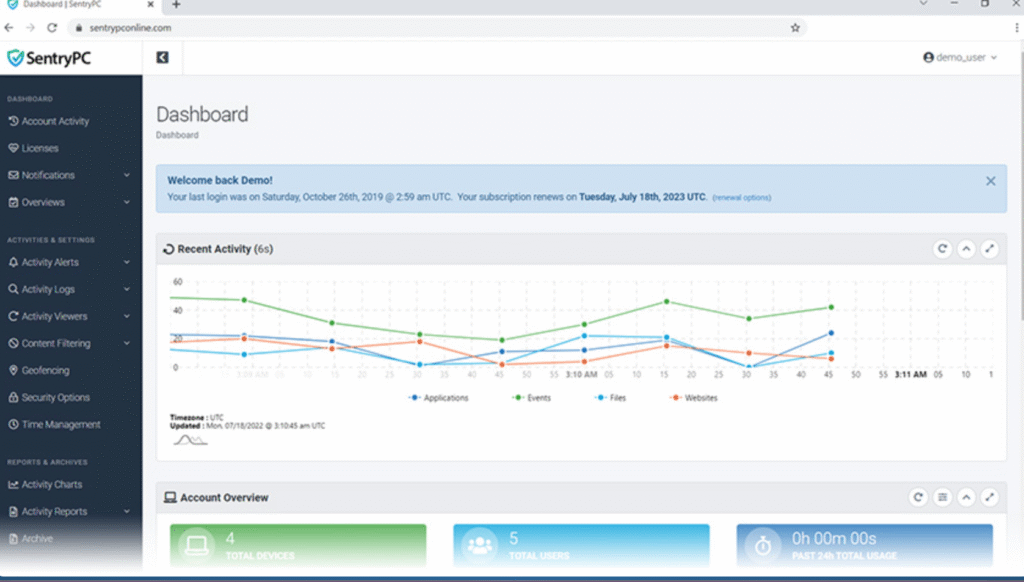
Task: View site info via the lock icon
Action: (x=79, y=27)
